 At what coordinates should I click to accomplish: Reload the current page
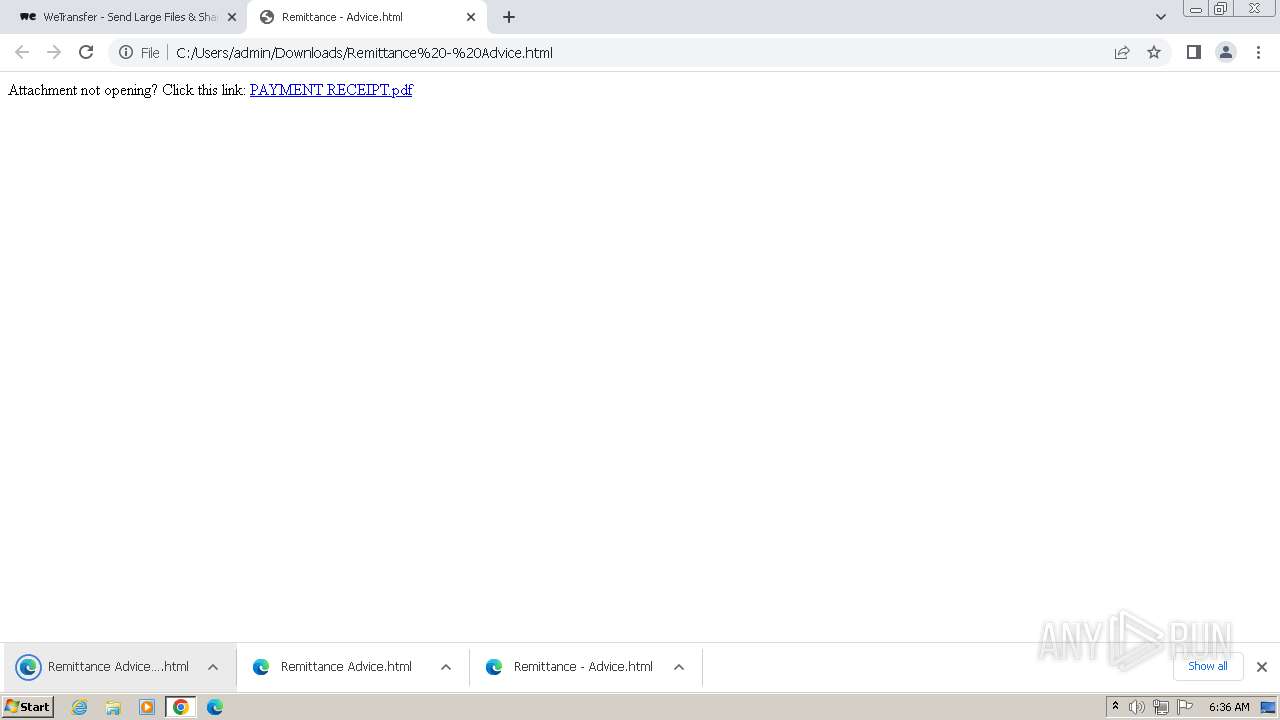point(86,53)
